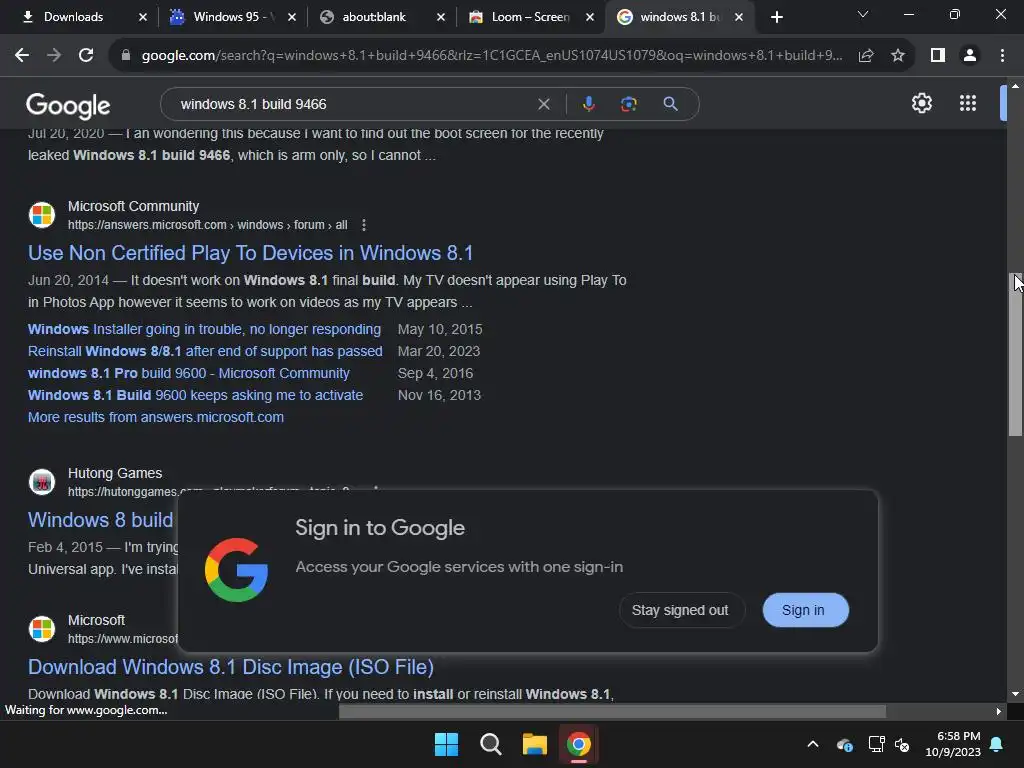
Task: Open Download Windows 8.1 Disc Image result
Action: (x=231, y=667)
